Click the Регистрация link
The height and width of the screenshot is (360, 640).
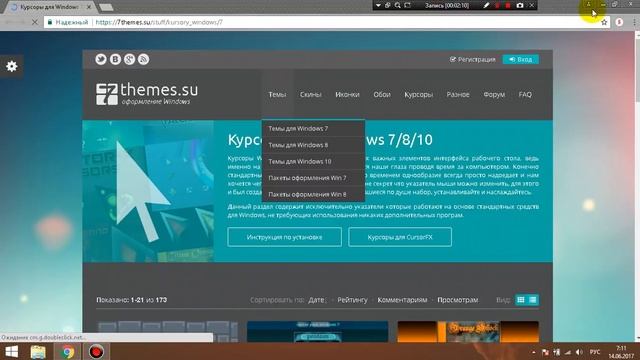tap(473, 59)
